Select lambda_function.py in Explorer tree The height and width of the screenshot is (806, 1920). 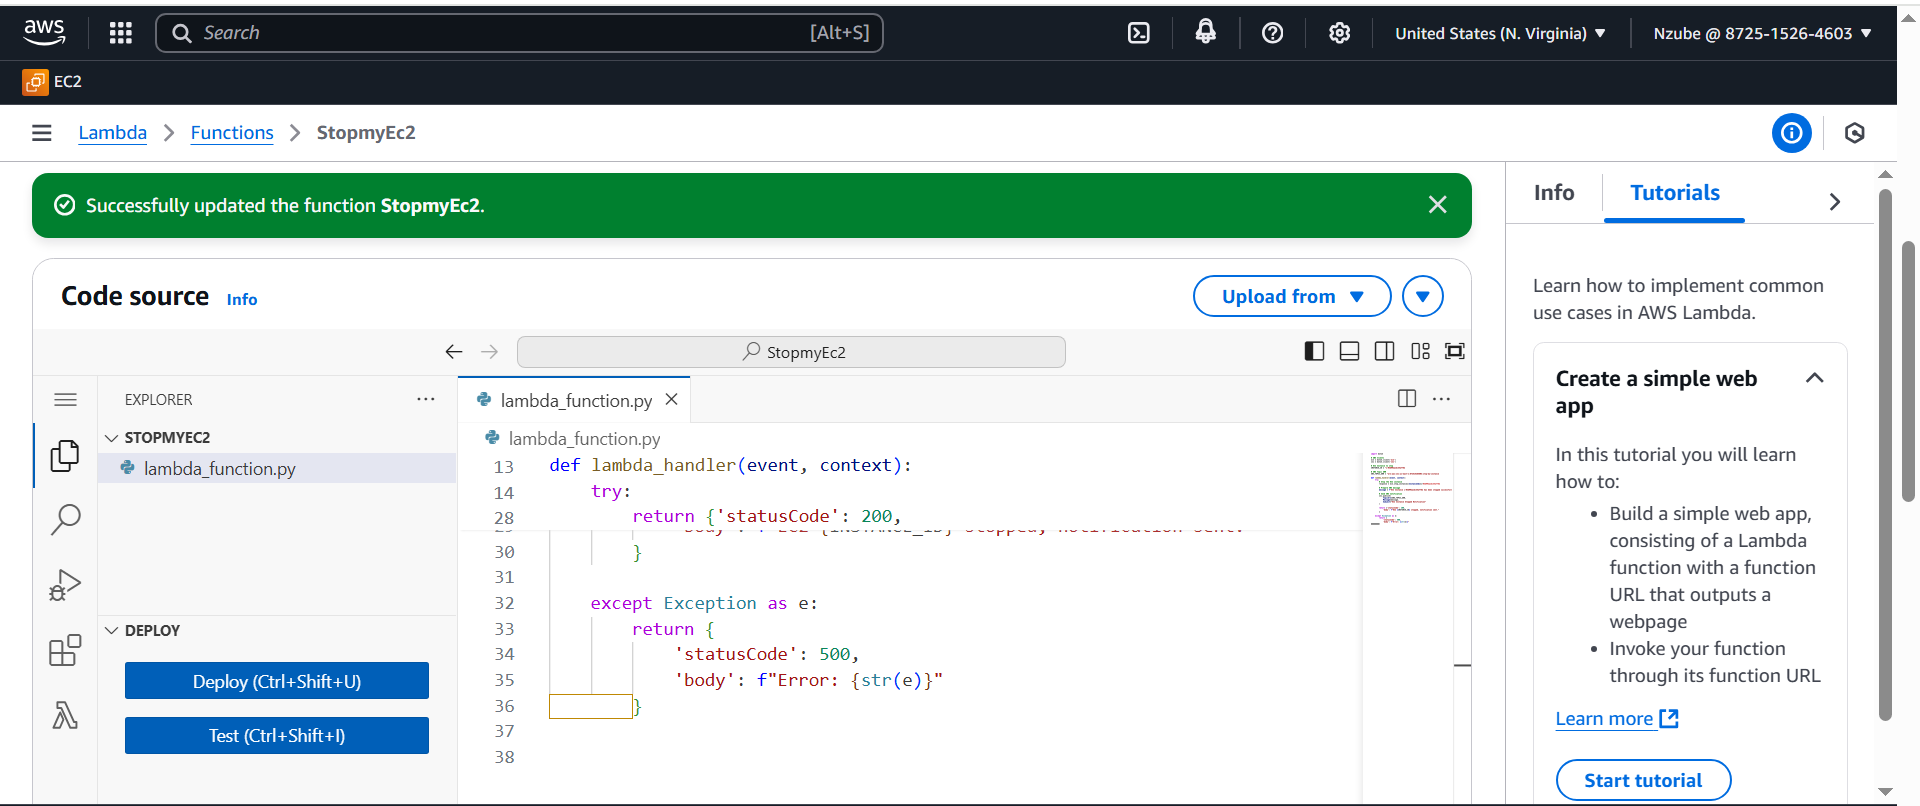click(x=277, y=468)
